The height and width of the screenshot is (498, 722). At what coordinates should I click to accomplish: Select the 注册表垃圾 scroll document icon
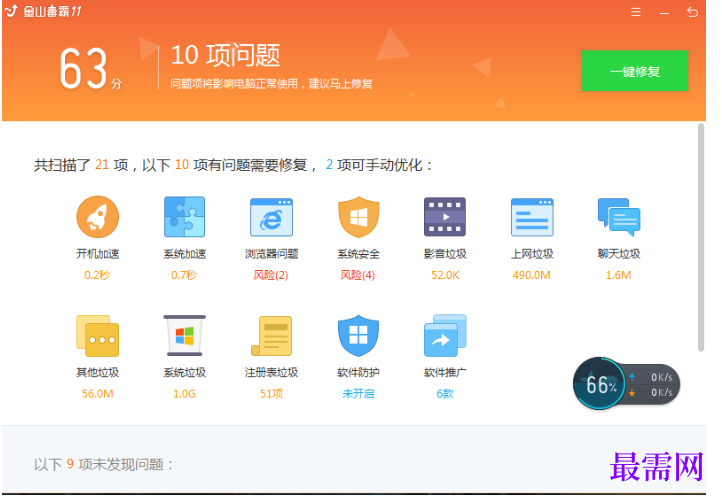click(271, 336)
